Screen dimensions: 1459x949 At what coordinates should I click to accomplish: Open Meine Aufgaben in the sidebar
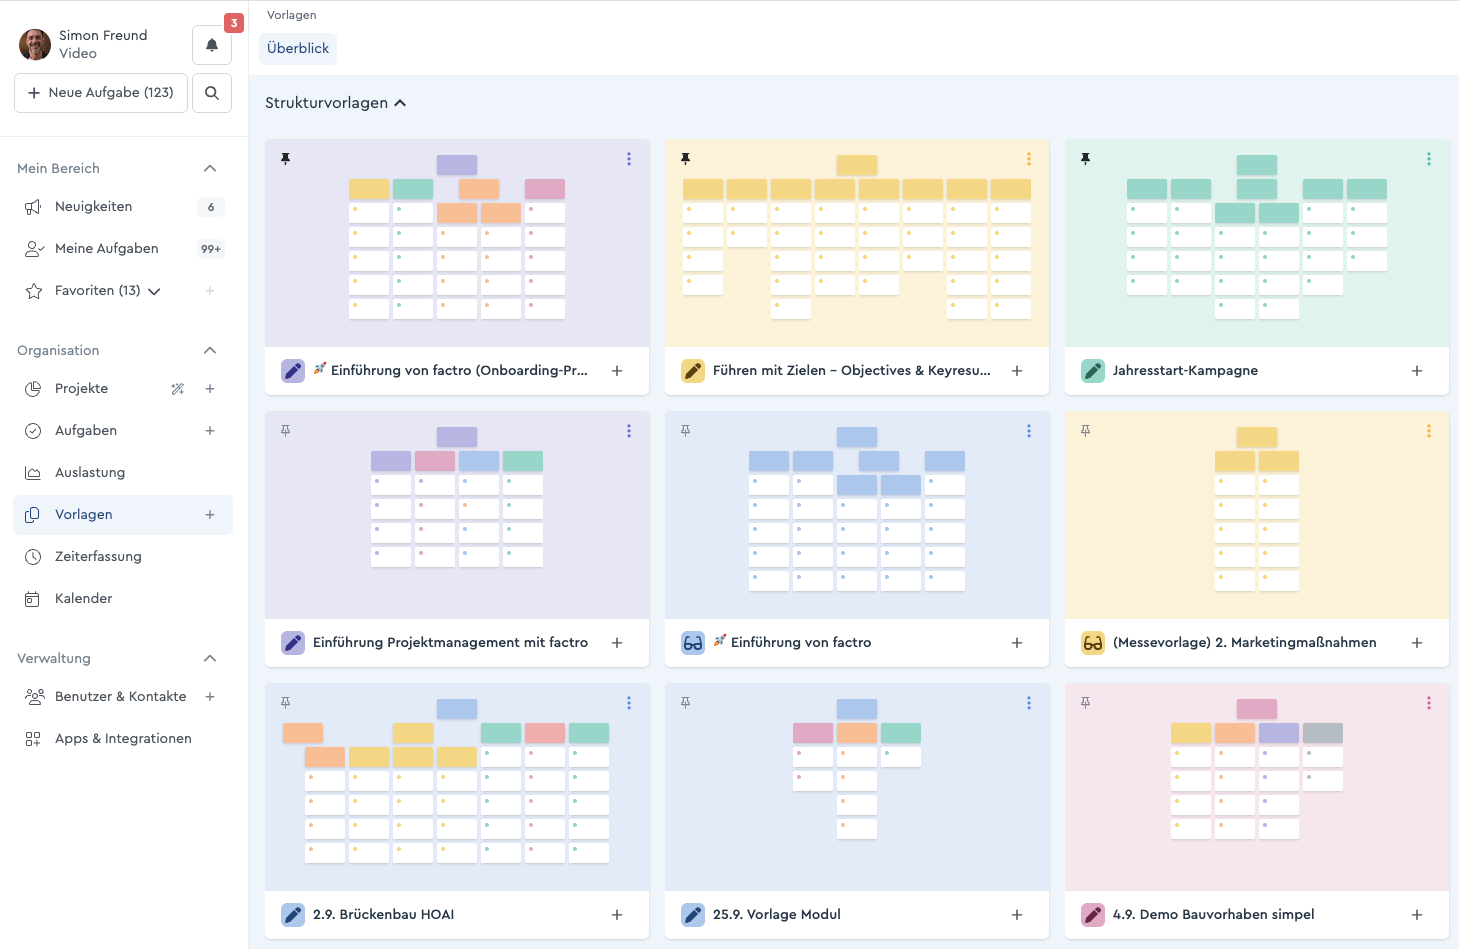(x=123, y=249)
